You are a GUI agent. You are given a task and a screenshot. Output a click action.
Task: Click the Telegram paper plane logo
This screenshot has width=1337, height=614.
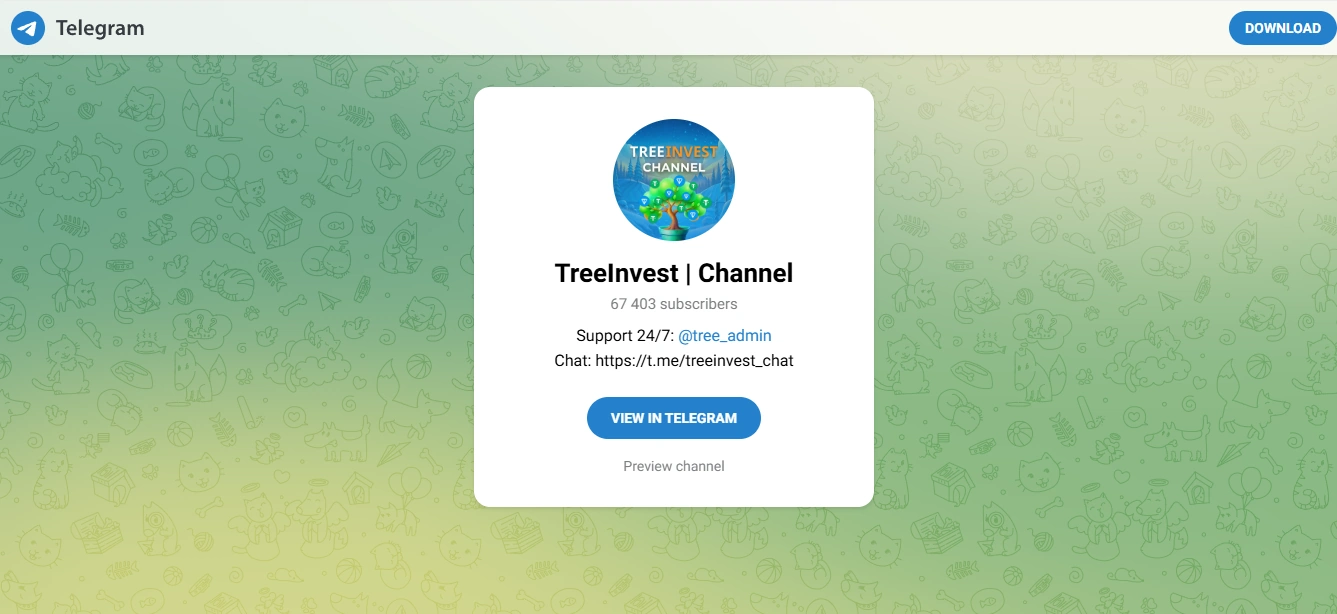coord(28,28)
